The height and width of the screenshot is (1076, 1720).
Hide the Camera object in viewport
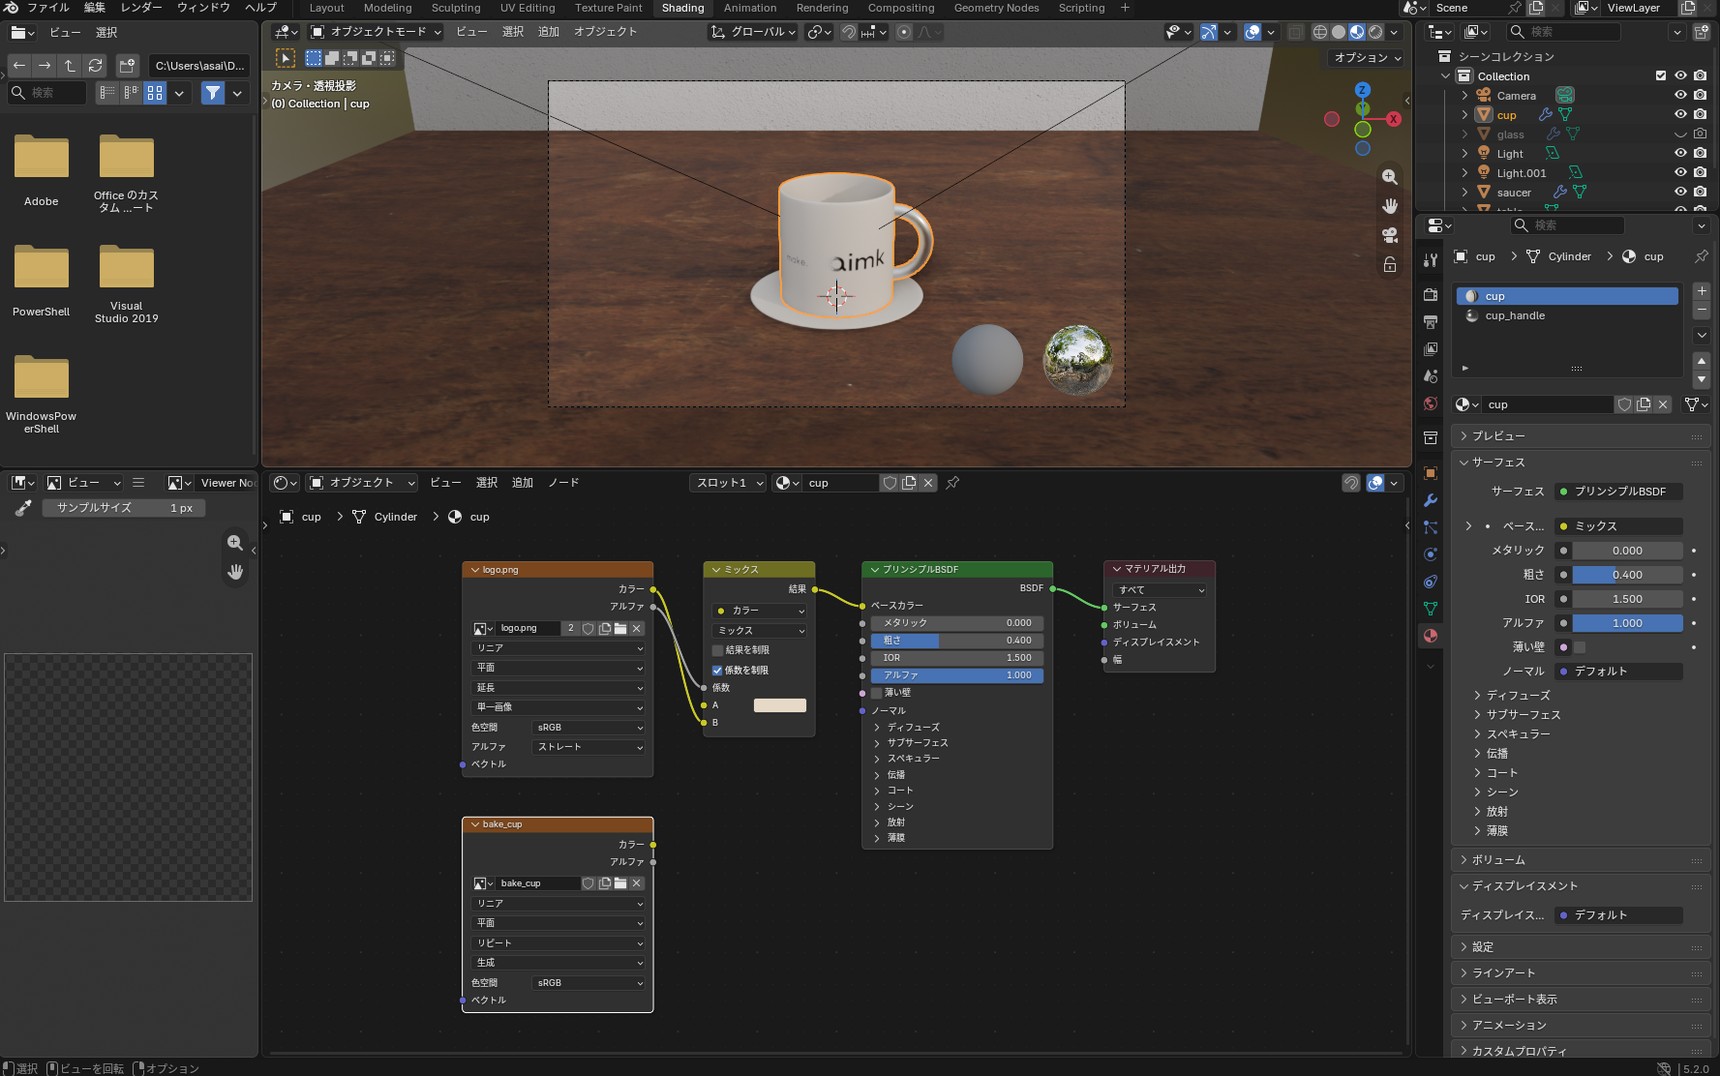(1680, 96)
